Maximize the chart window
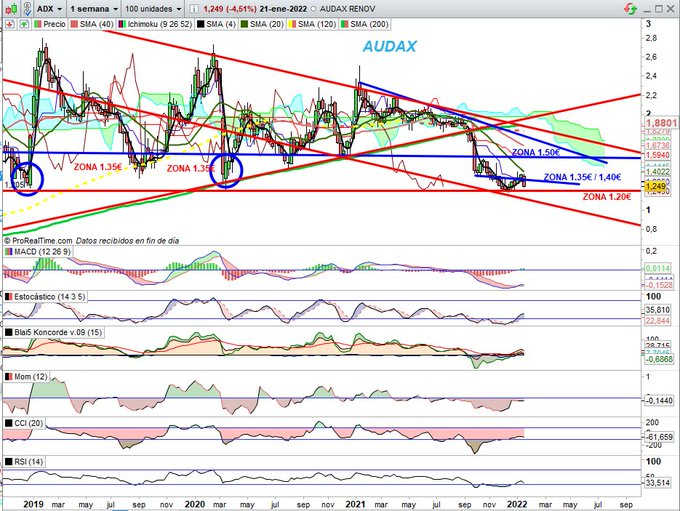This screenshot has width=680, height=511. (x=659, y=8)
